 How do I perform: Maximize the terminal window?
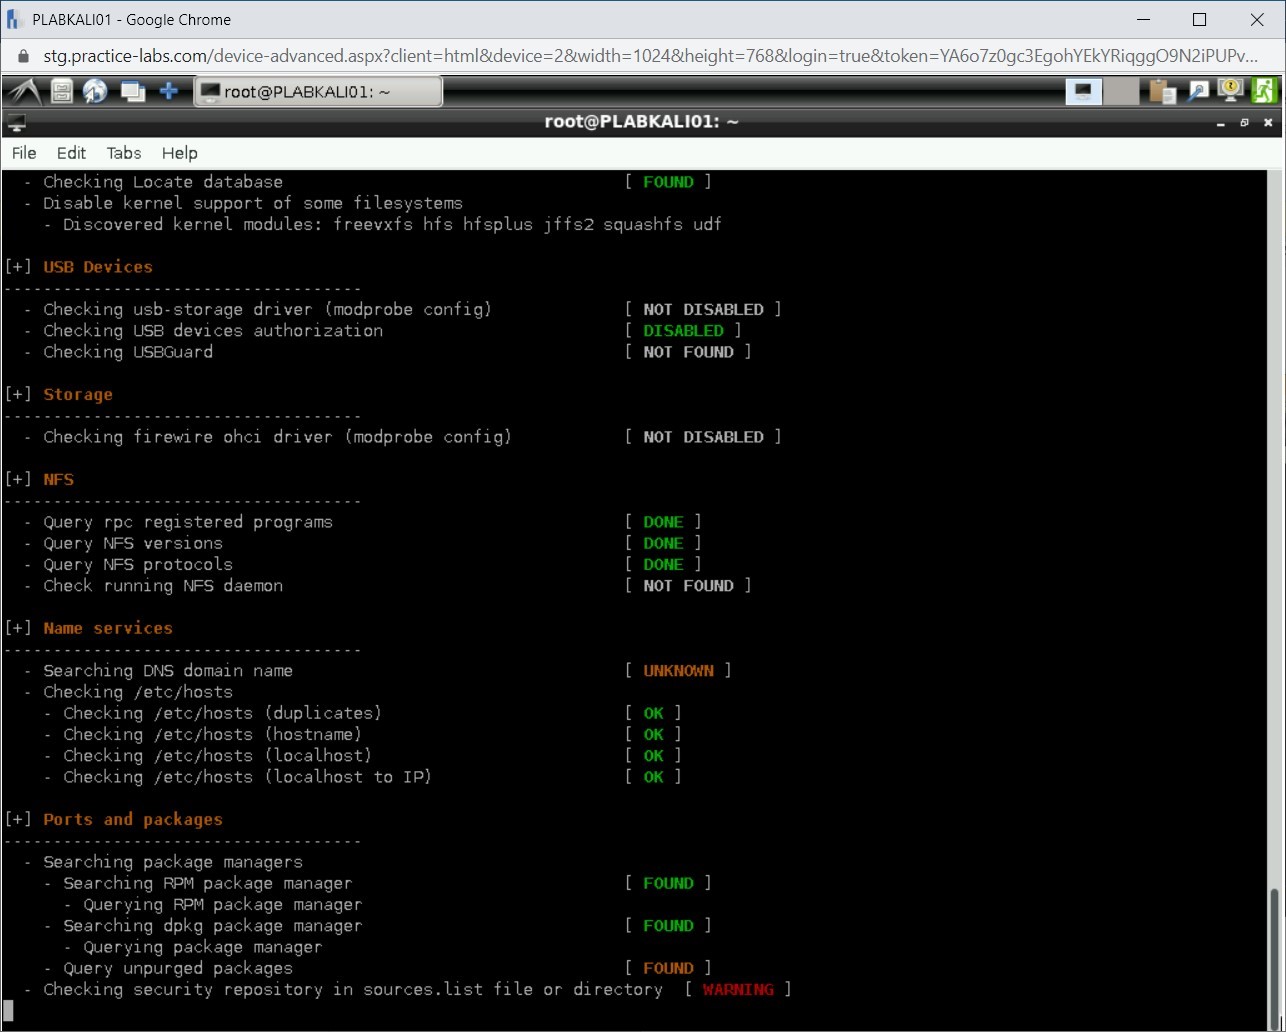click(1244, 123)
